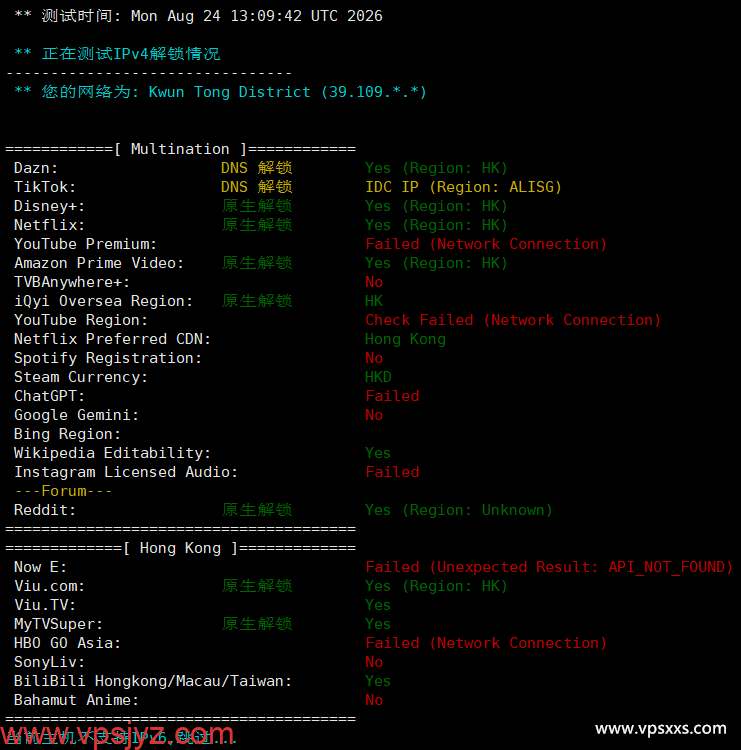Viewport: 741px width, 750px height.
Task: Click the 'Spotify Registration:' label
Action: coord(108,358)
